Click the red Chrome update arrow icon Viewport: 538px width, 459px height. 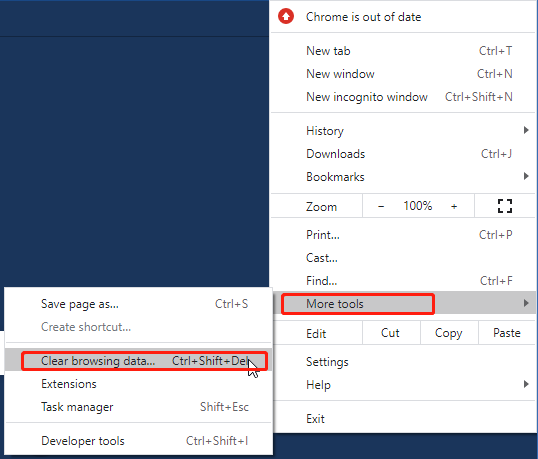click(x=286, y=16)
